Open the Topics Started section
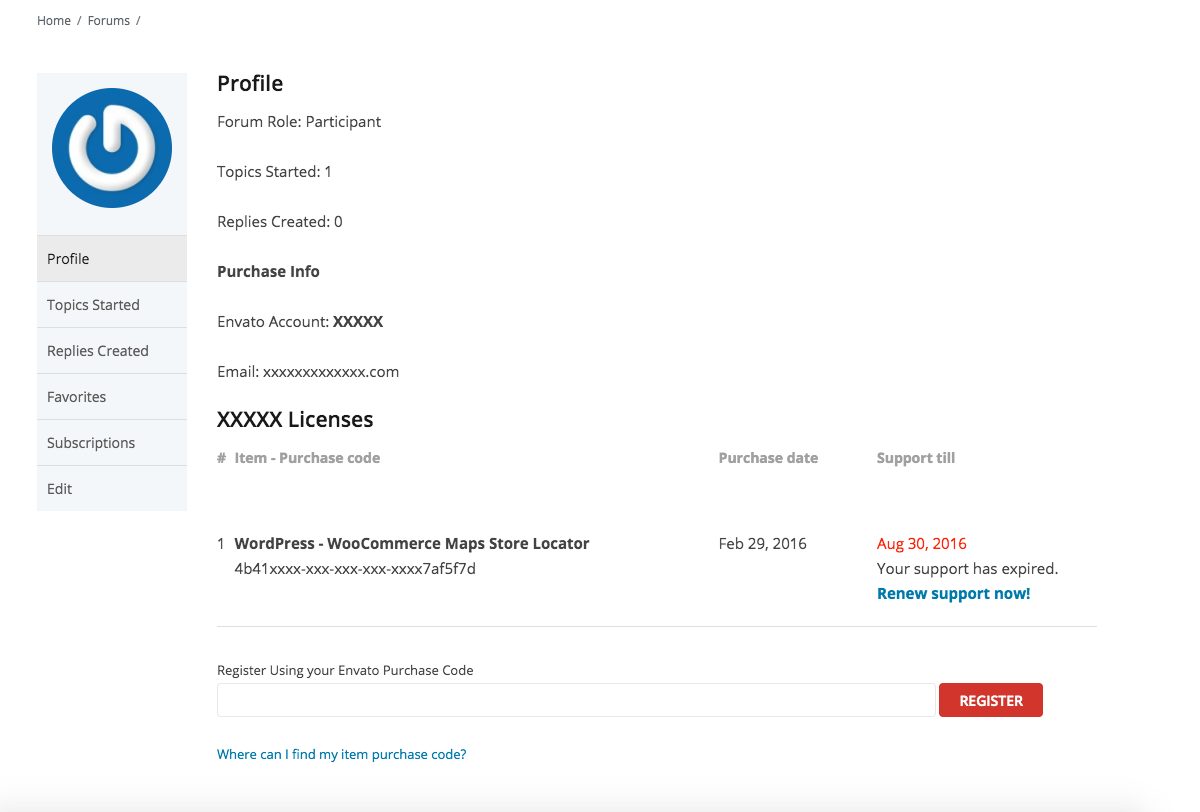 click(93, 305)
